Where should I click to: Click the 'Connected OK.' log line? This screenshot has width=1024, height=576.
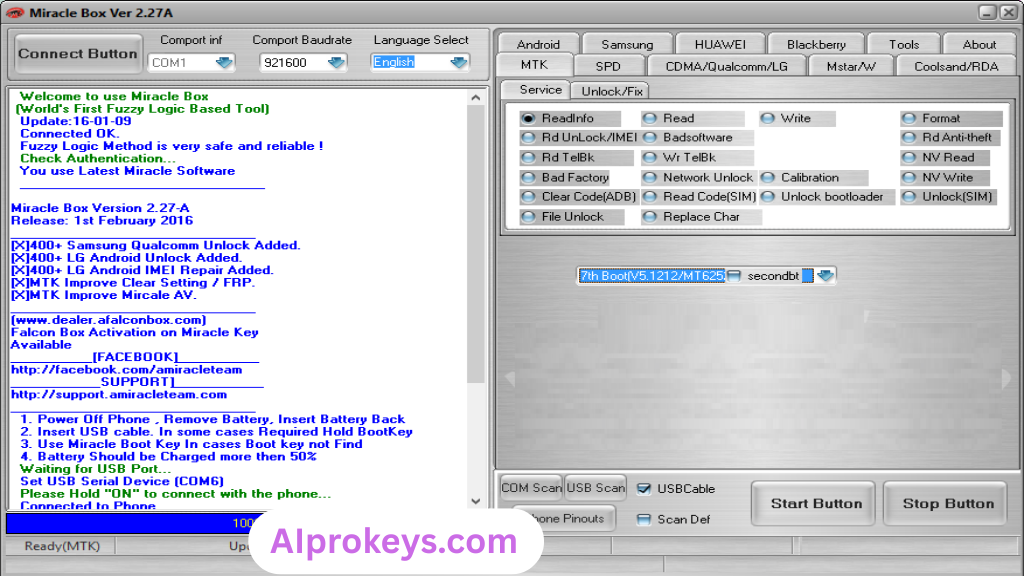(70, 133)
